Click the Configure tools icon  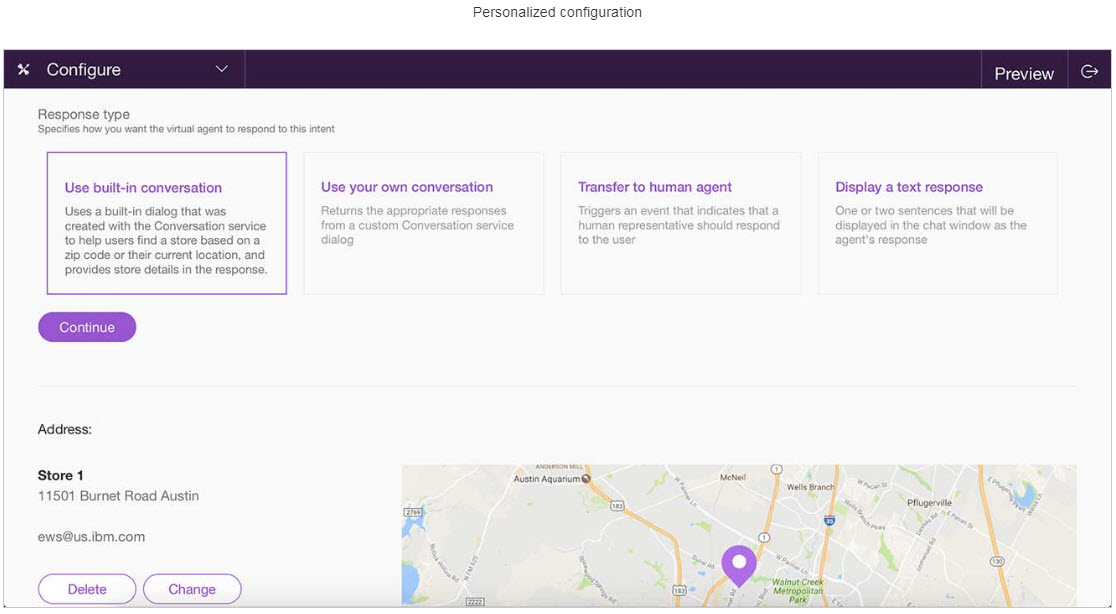[x=24, y=70]
